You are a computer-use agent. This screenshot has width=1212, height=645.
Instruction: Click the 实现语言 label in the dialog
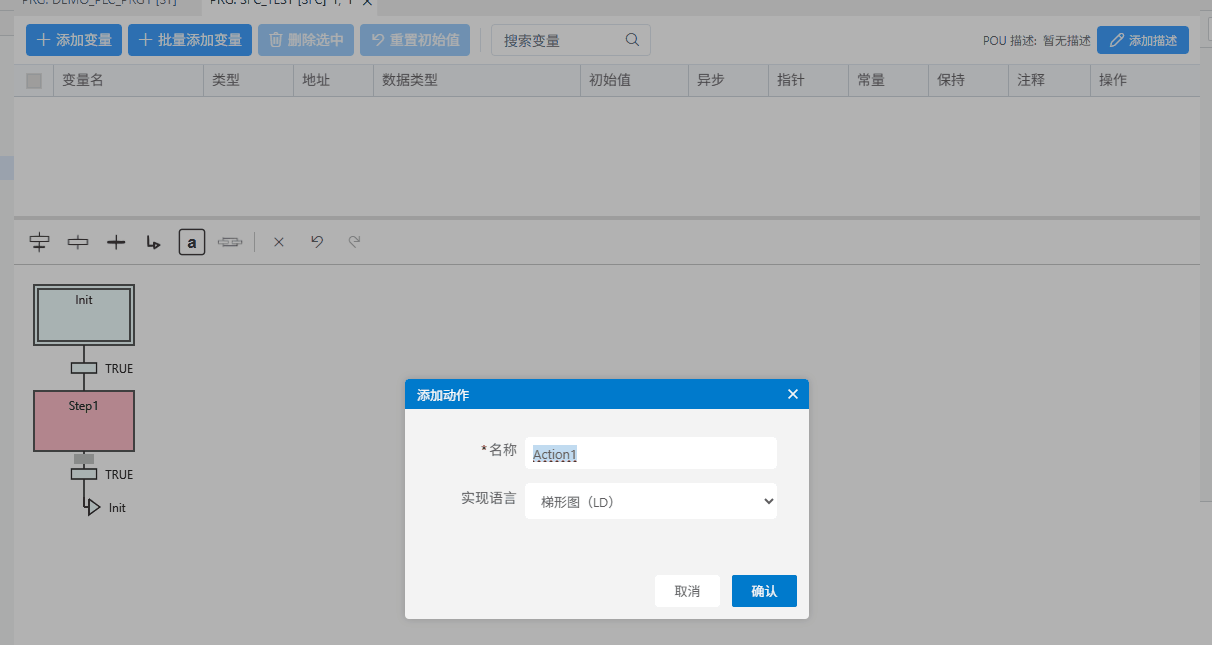pos(489,497)
